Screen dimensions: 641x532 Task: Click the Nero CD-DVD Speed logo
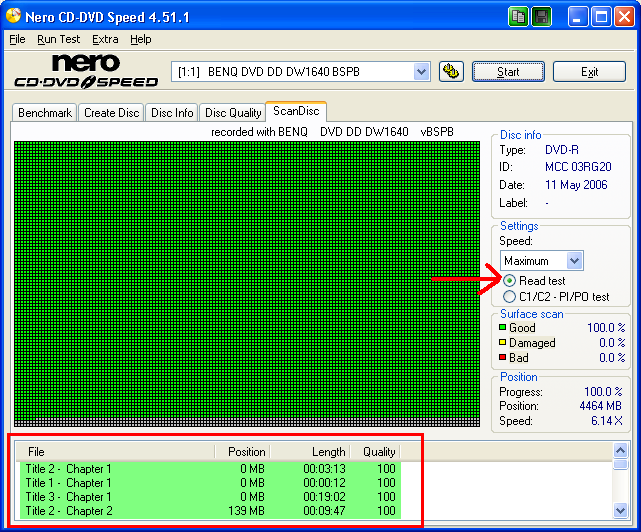(x=85, y=72)
